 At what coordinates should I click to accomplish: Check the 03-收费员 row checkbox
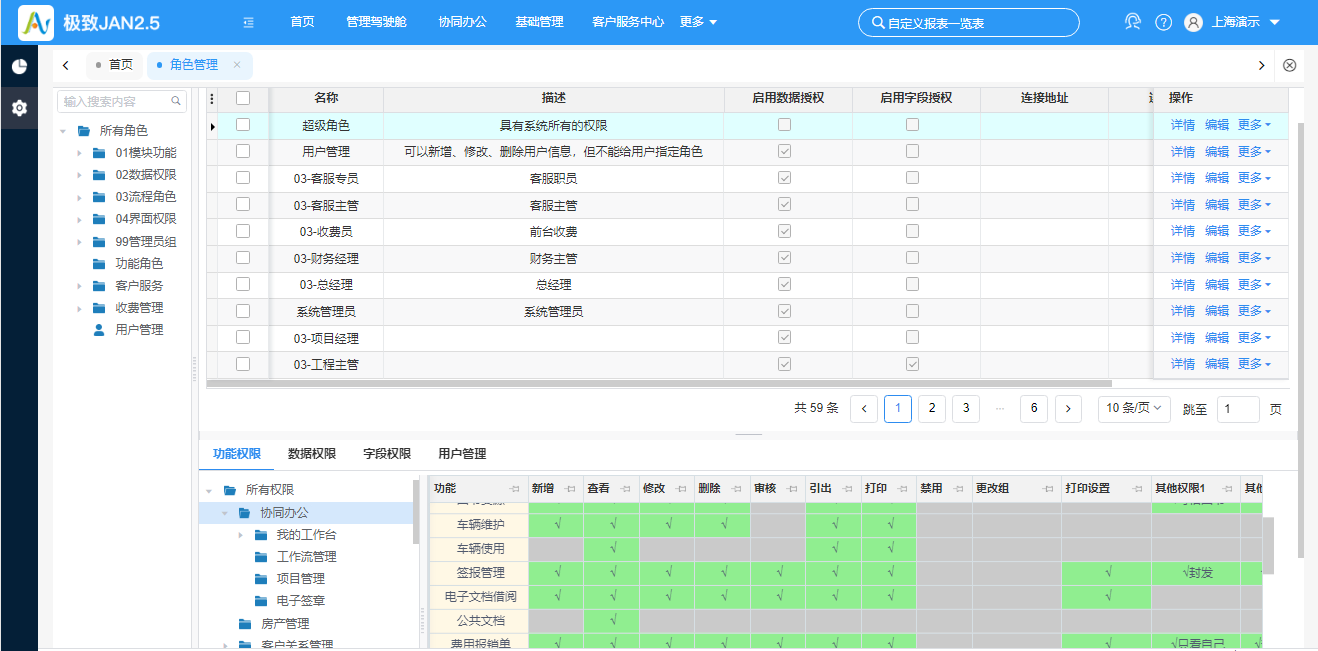tap(243, 231)
